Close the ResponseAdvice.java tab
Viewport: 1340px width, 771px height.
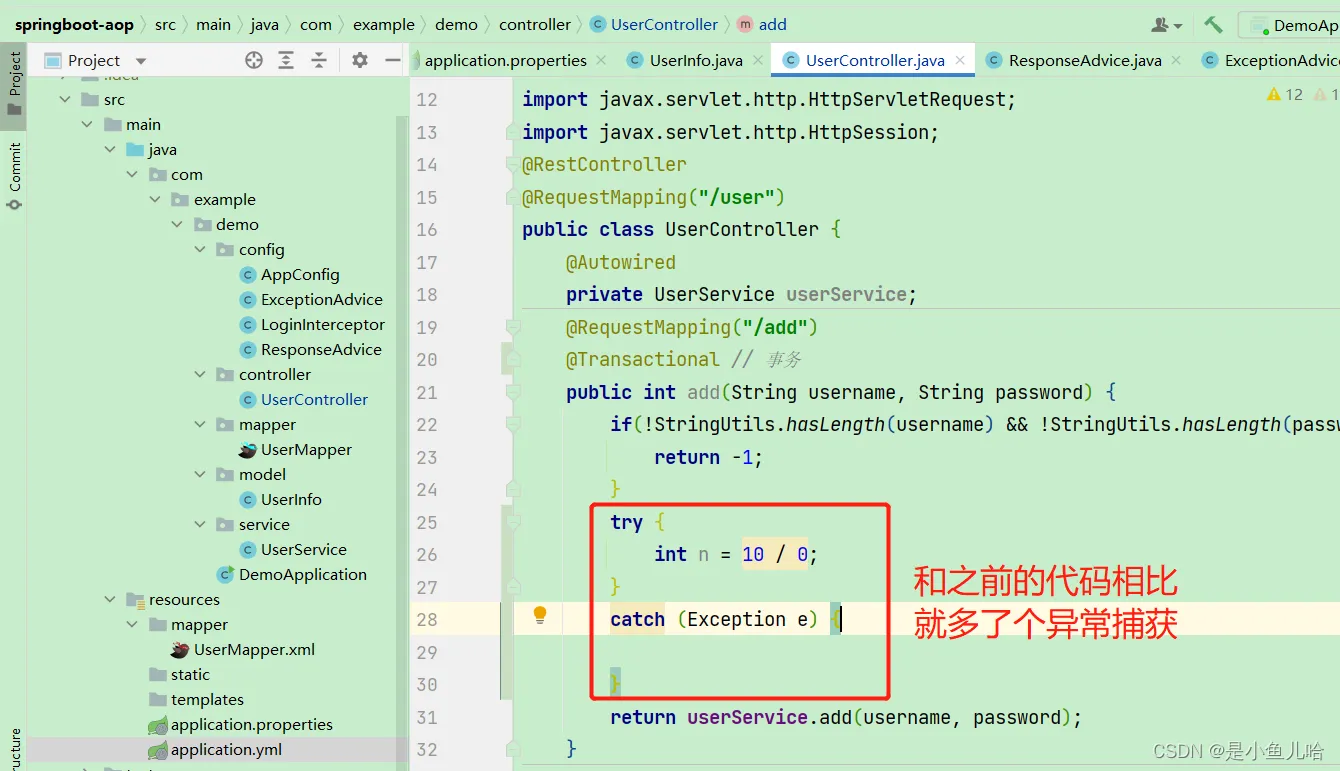pyautogui.click(x=1177, y=60)
